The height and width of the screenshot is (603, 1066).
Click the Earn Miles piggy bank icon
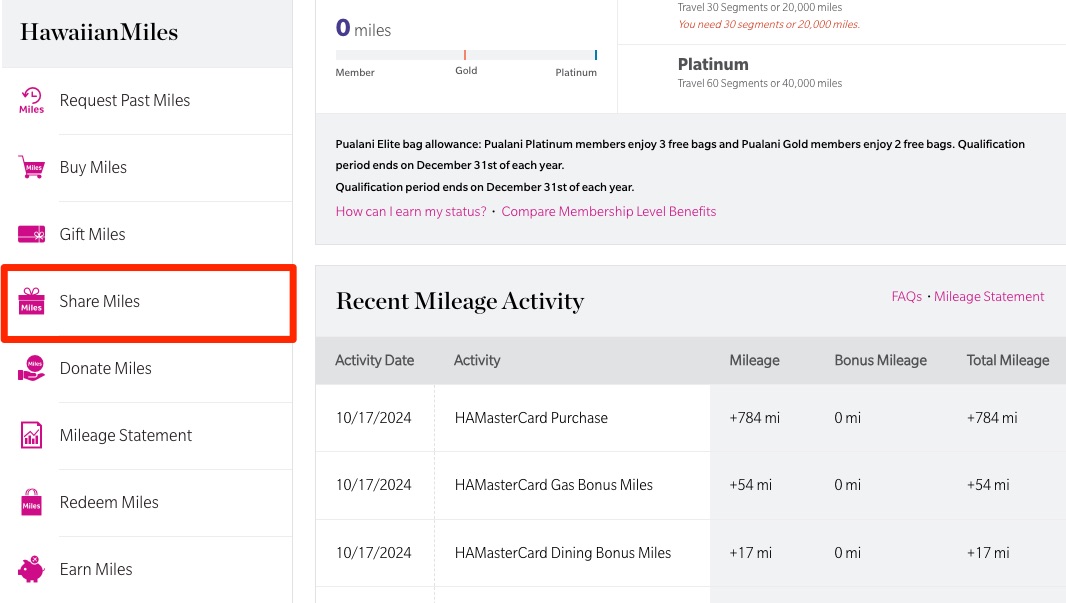32,569
